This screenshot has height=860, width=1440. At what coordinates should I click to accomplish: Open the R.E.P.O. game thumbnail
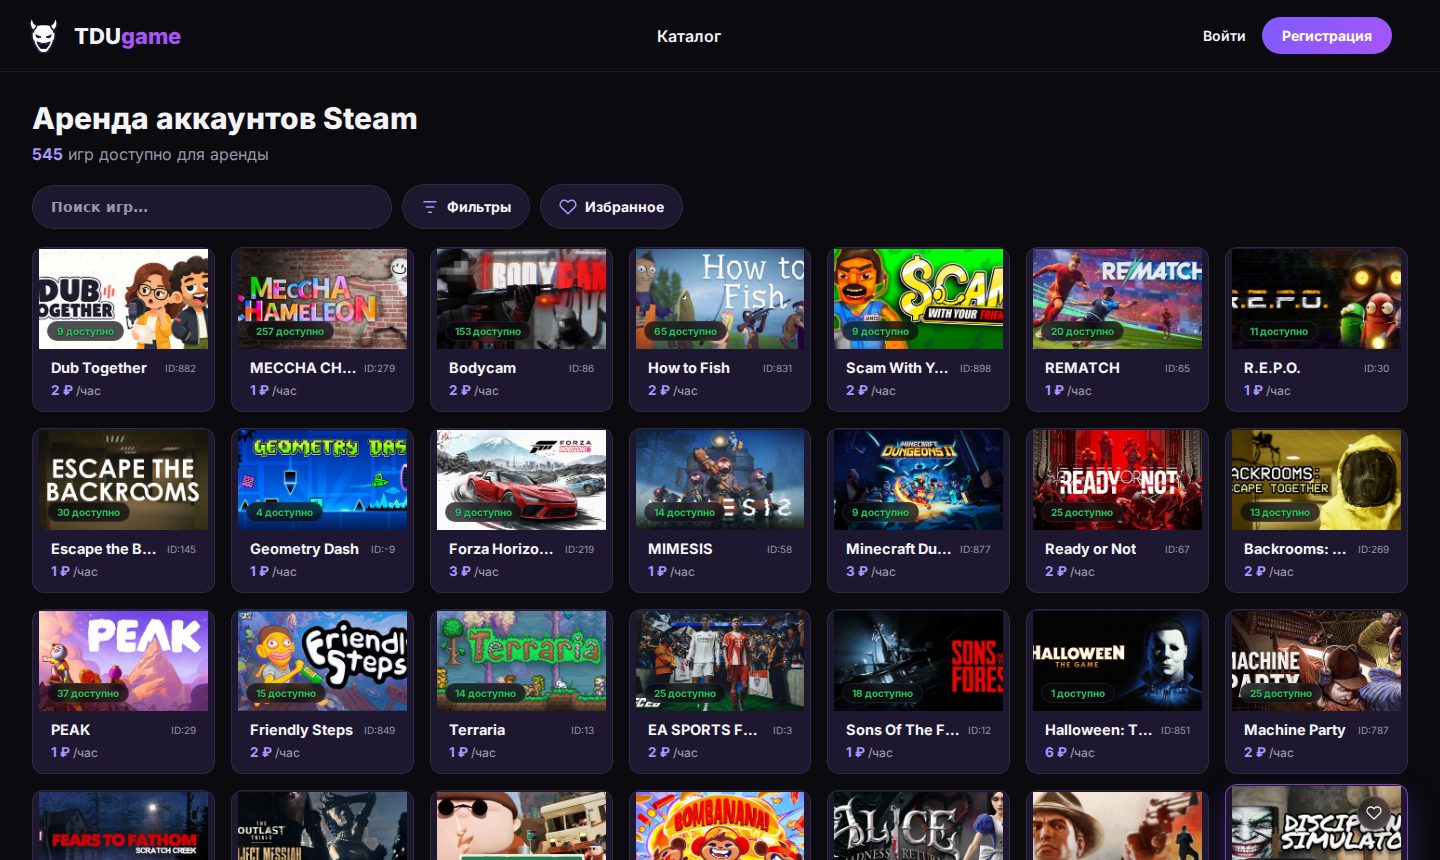1317,299
